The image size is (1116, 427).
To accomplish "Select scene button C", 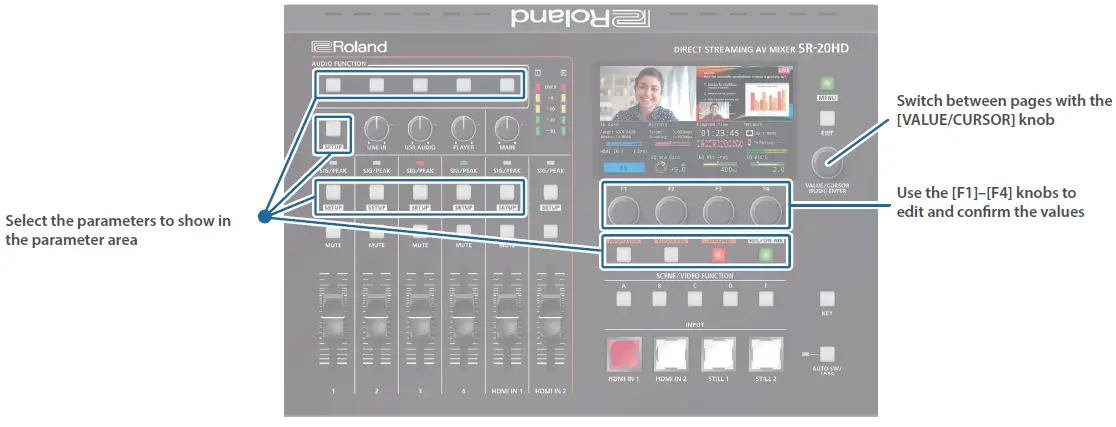I will pos(695,299).
